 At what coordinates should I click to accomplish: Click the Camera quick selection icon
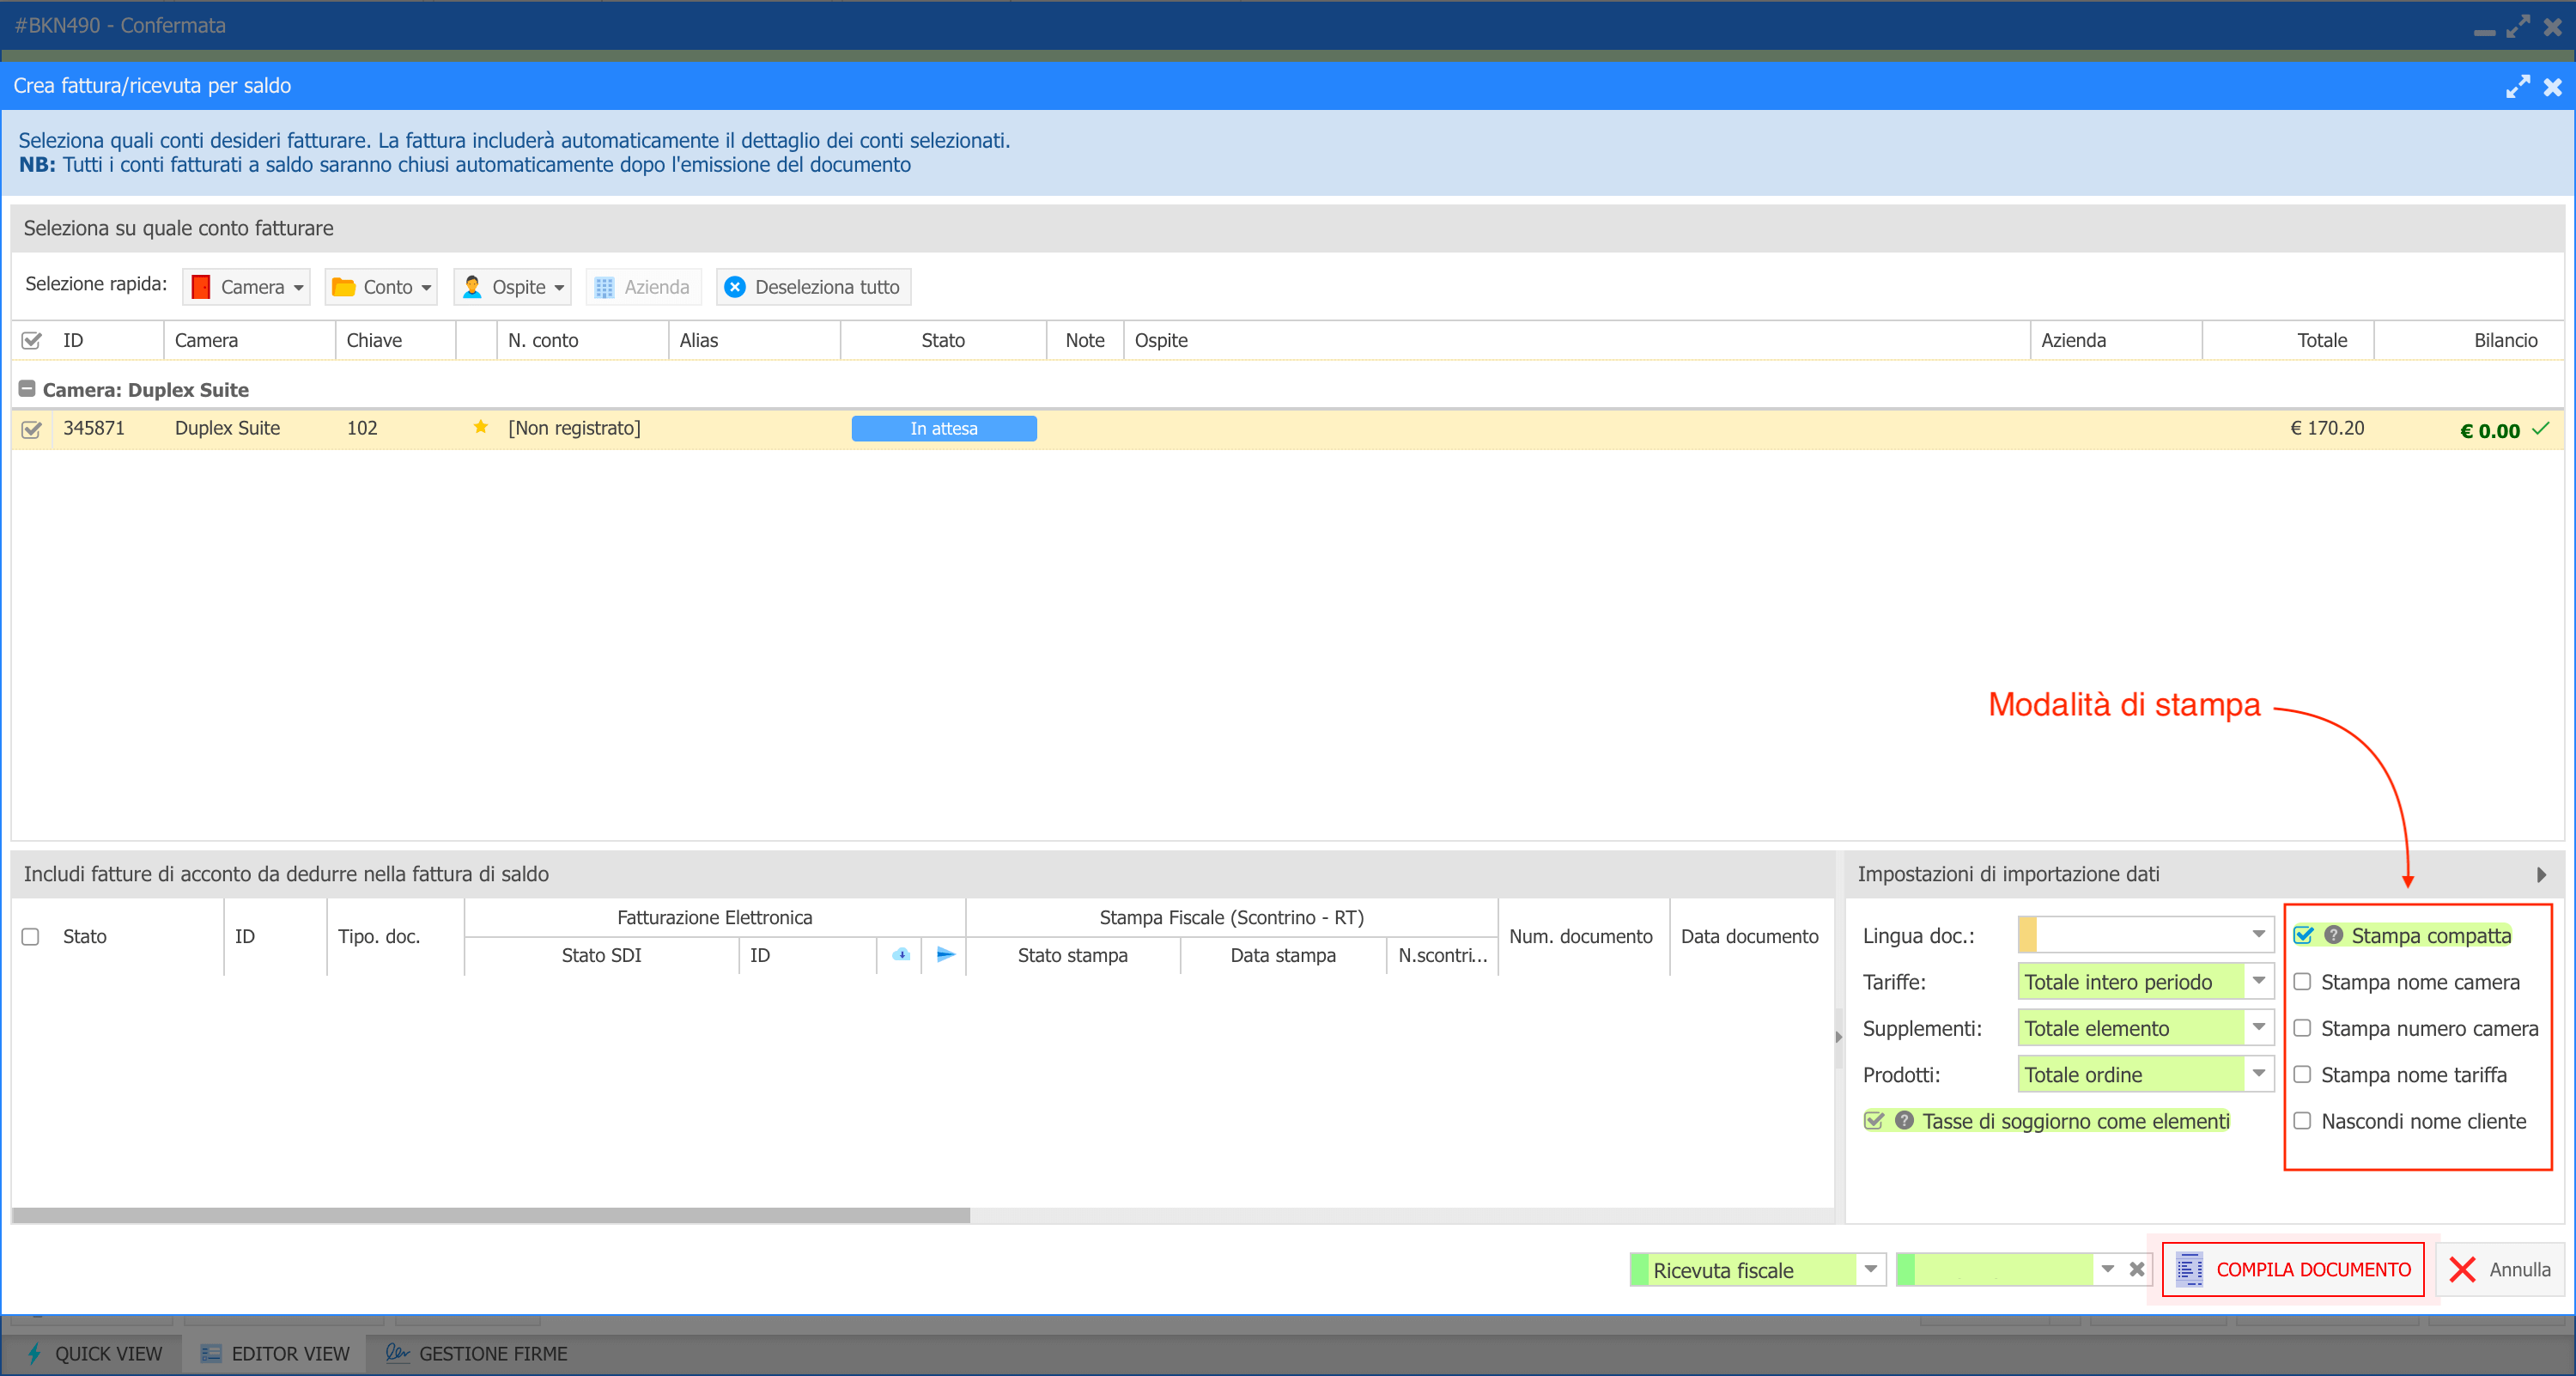point(201,287)
